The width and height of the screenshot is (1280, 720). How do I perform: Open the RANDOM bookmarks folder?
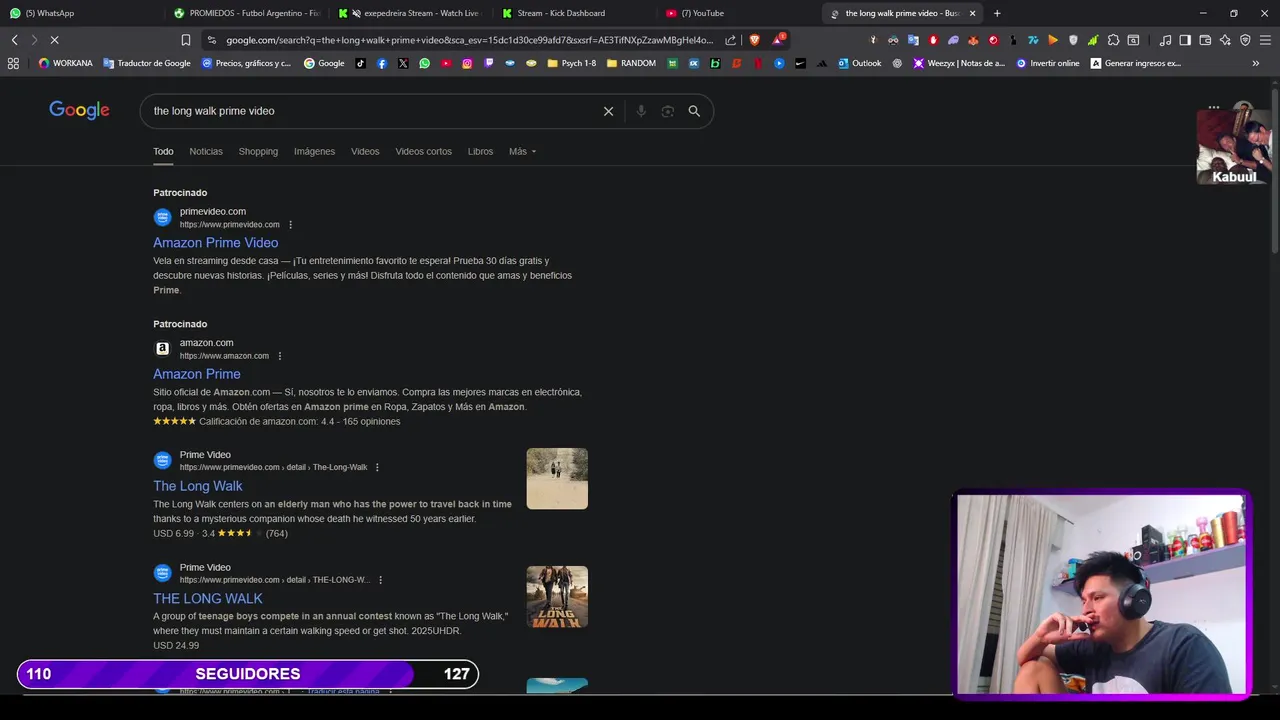631,63
